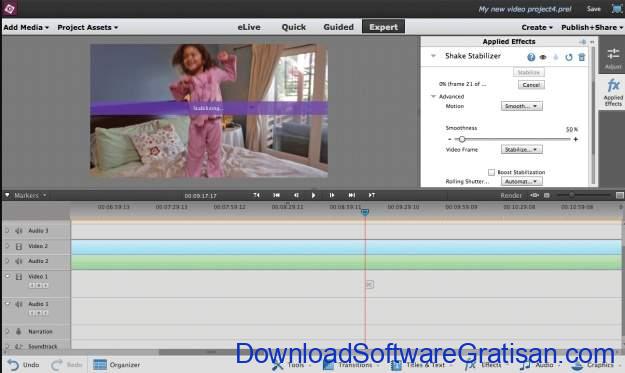This screenshot has width=625, height=373.
Task: Click the Soundtrack track icon
Action: pos(19,347)
